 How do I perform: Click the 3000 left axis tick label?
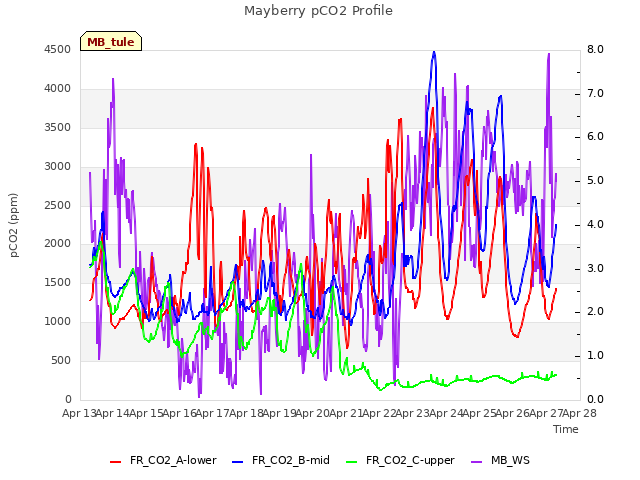58,167
